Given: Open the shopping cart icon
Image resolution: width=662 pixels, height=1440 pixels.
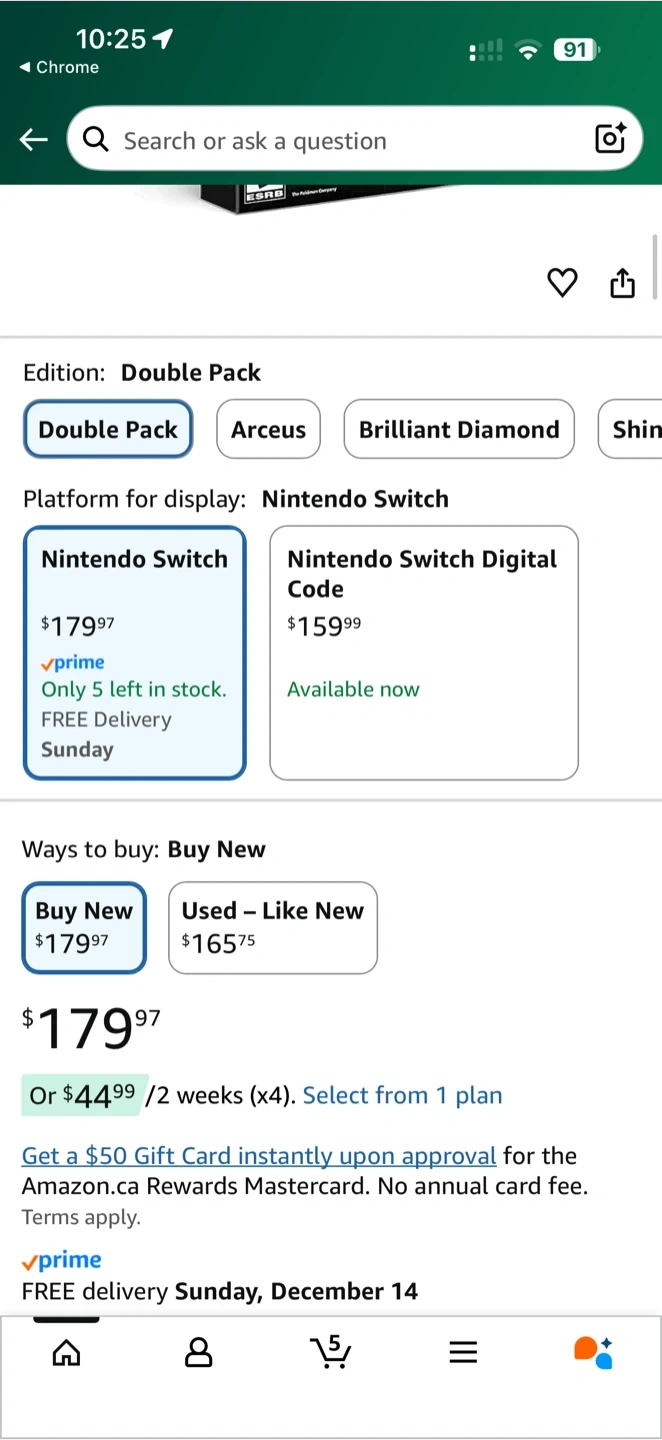Looking at the screenshot, I should click(330, 1352).
